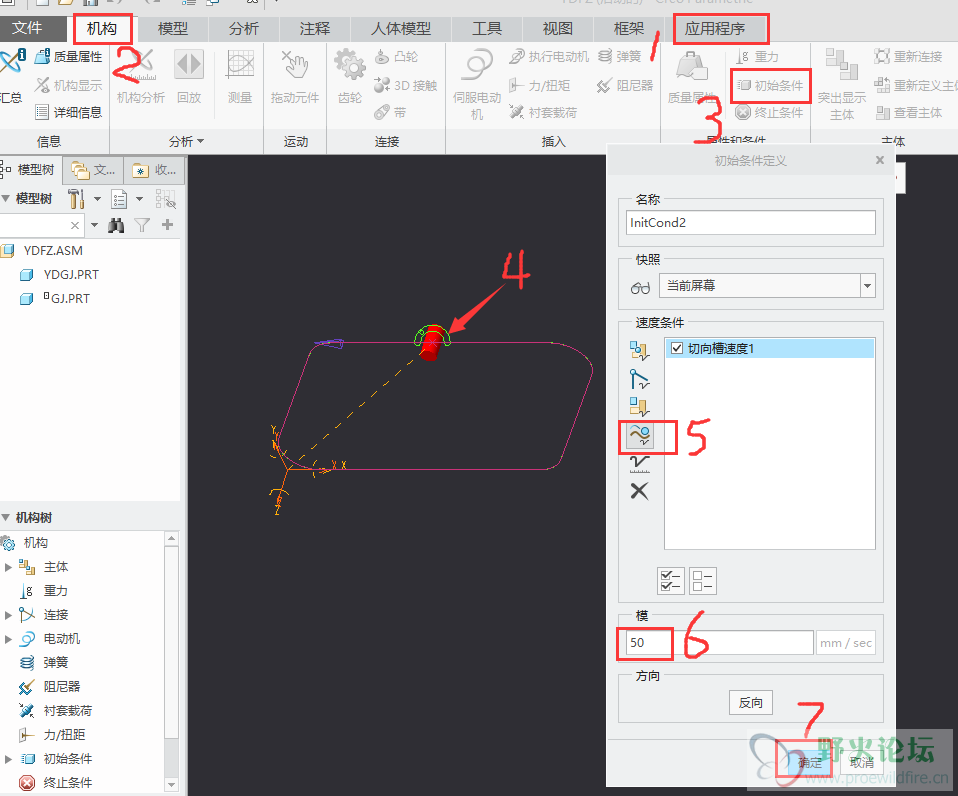The width and height of the screenshot is (958, 796).
Task: Click 查看主体 review body
Action: coord(908,112)
